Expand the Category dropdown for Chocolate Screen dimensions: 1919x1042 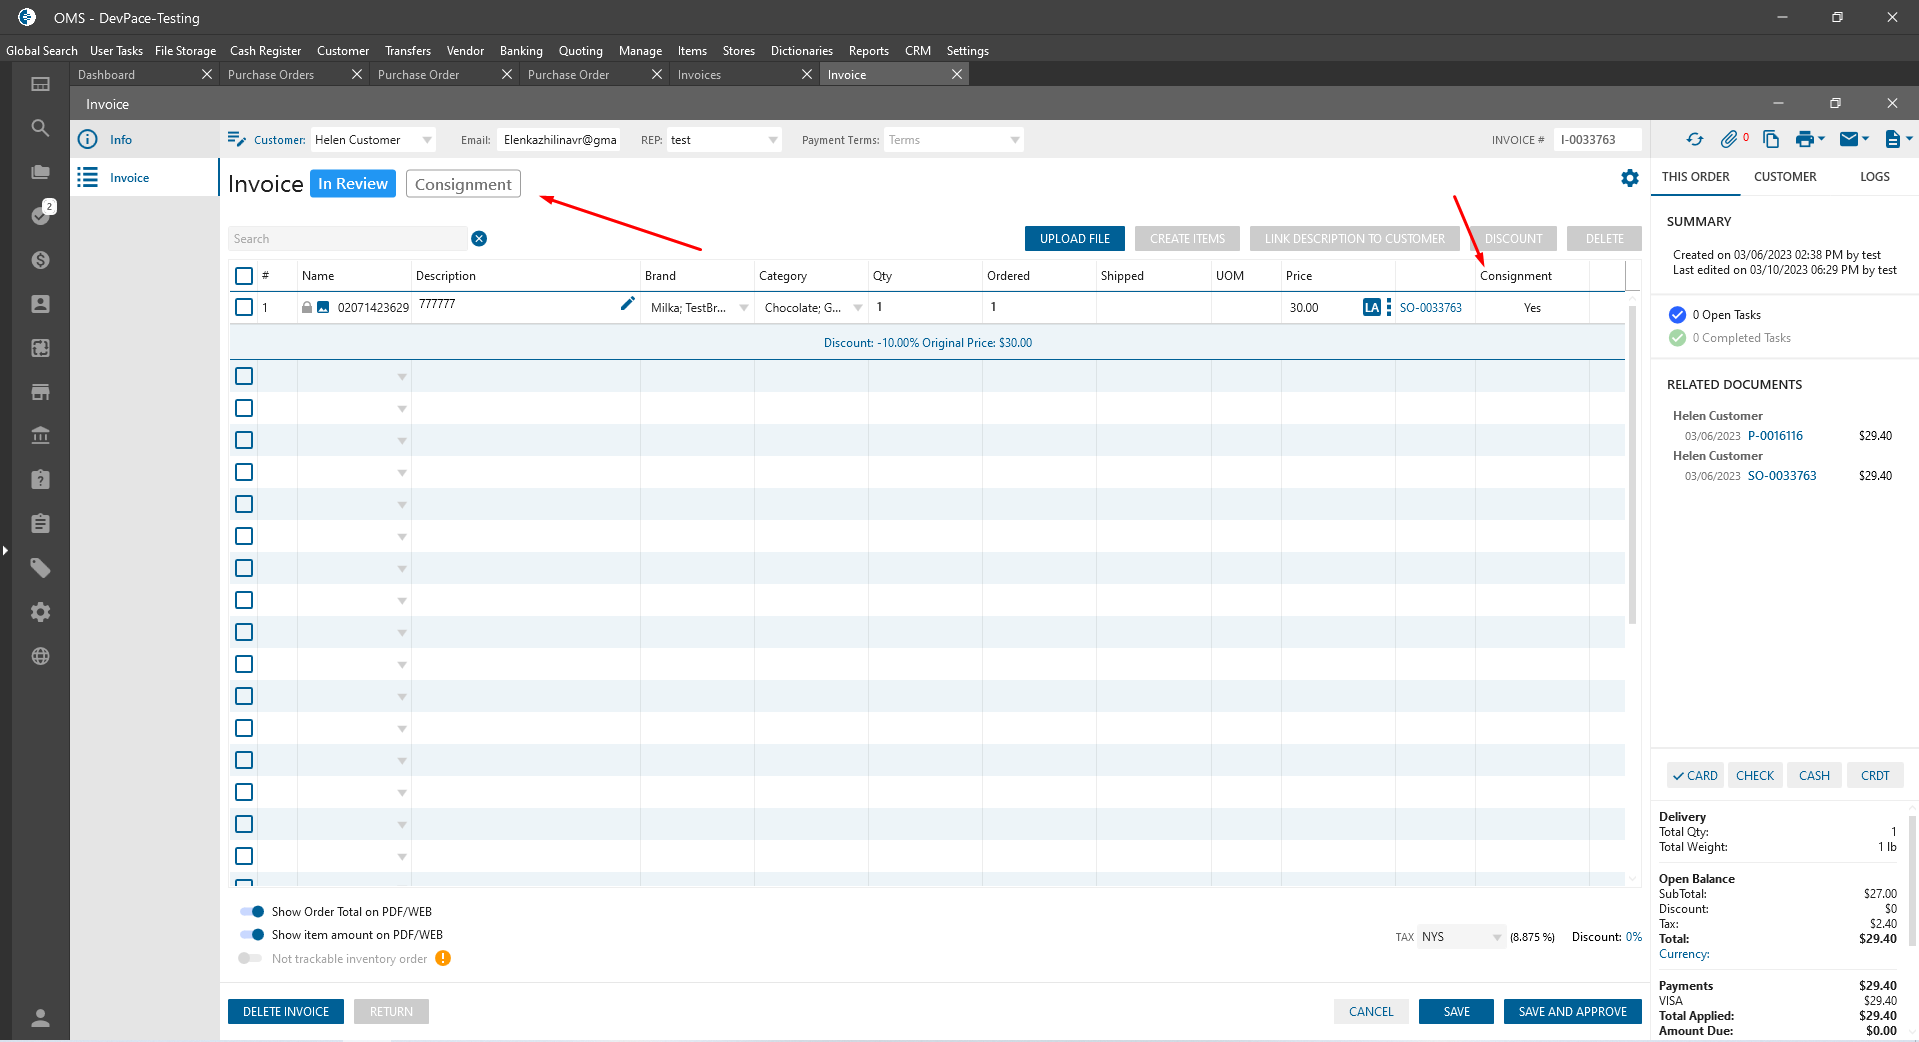(x=858, y=308)
